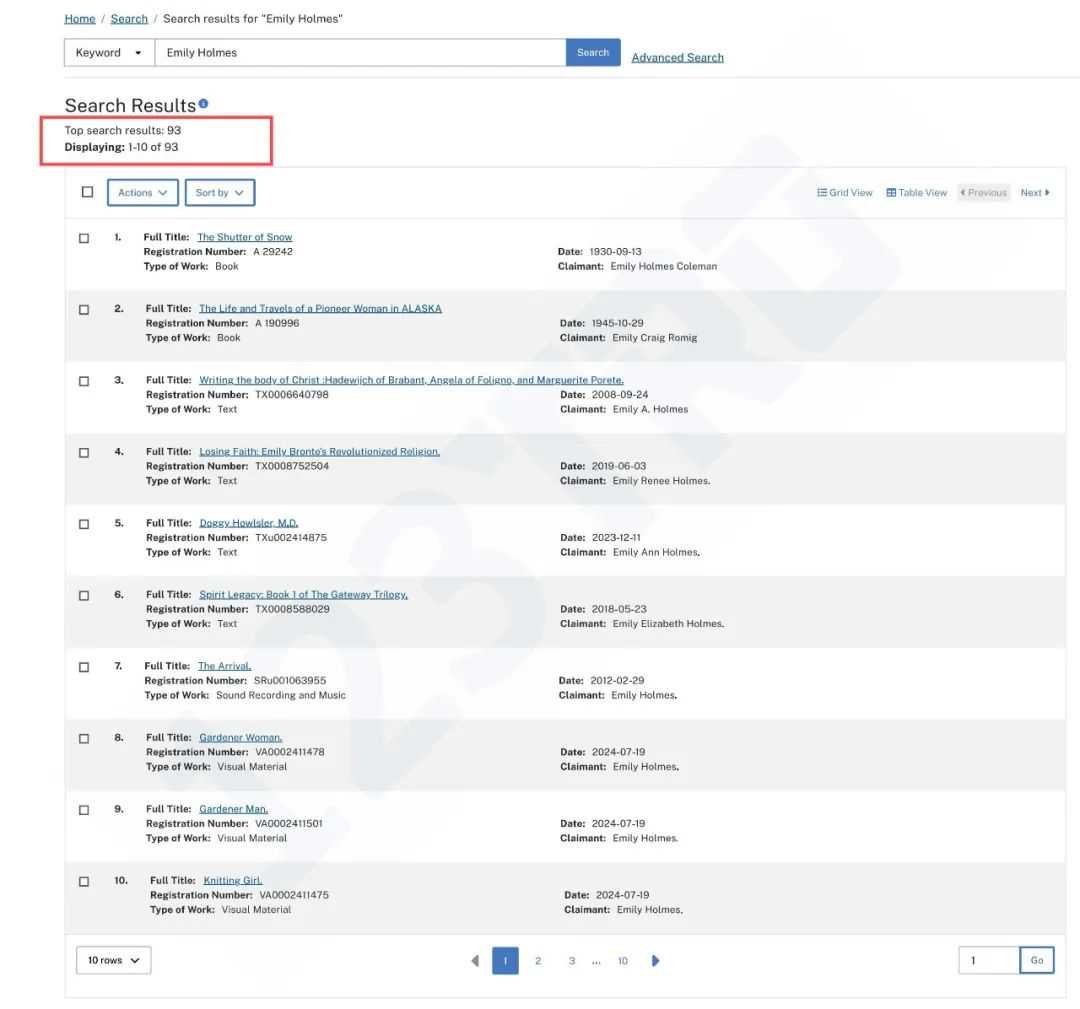Open the 10 rows per page dropdown
This screenshot has width=1080, height=1009.
click(x=114, y=960)
